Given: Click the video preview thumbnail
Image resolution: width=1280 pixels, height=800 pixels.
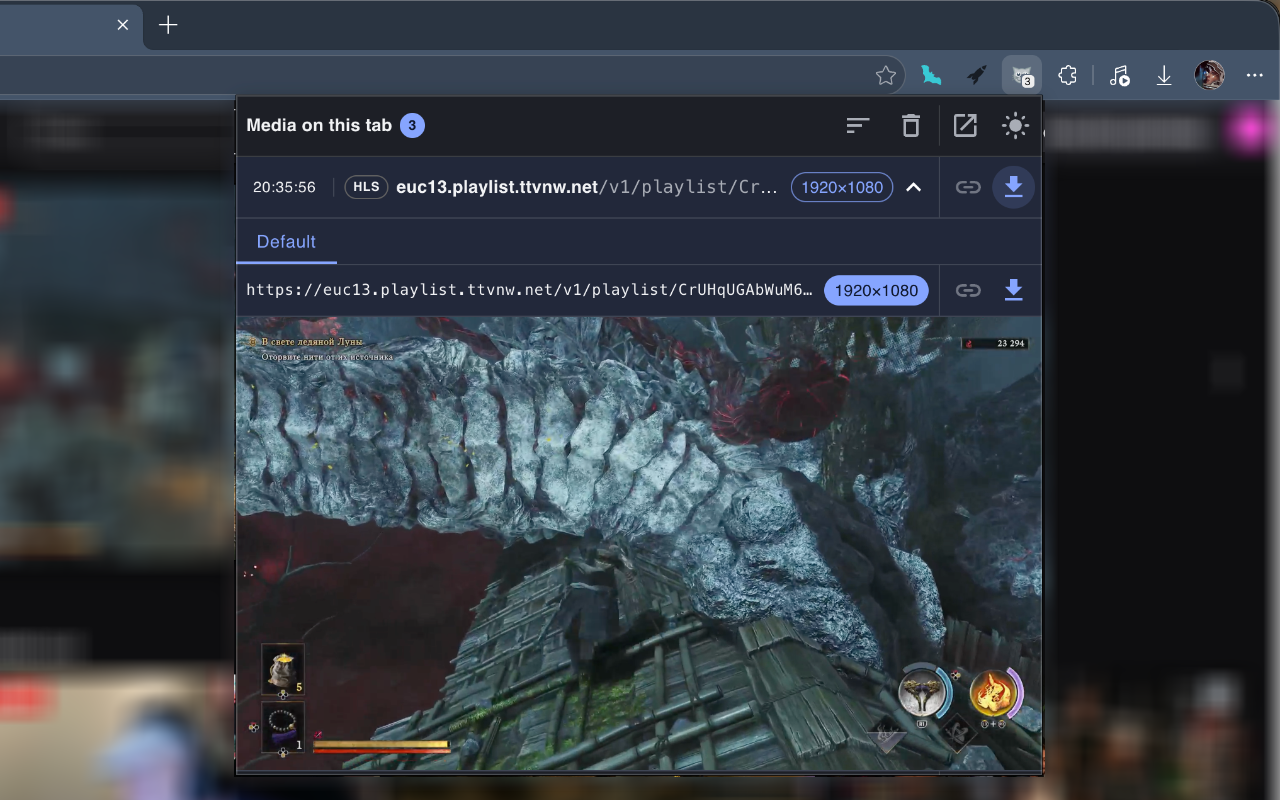Looking at the screenshot, I should 639,544.
